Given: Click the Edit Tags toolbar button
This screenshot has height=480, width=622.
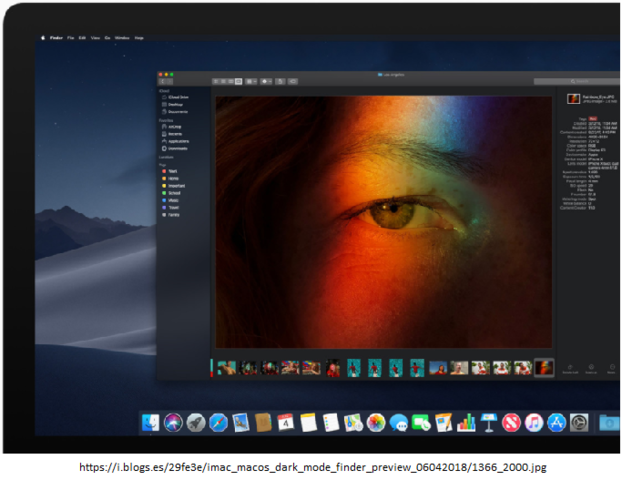Looking at the screenshot, I should pyautogui.click(x=293, y=81).
